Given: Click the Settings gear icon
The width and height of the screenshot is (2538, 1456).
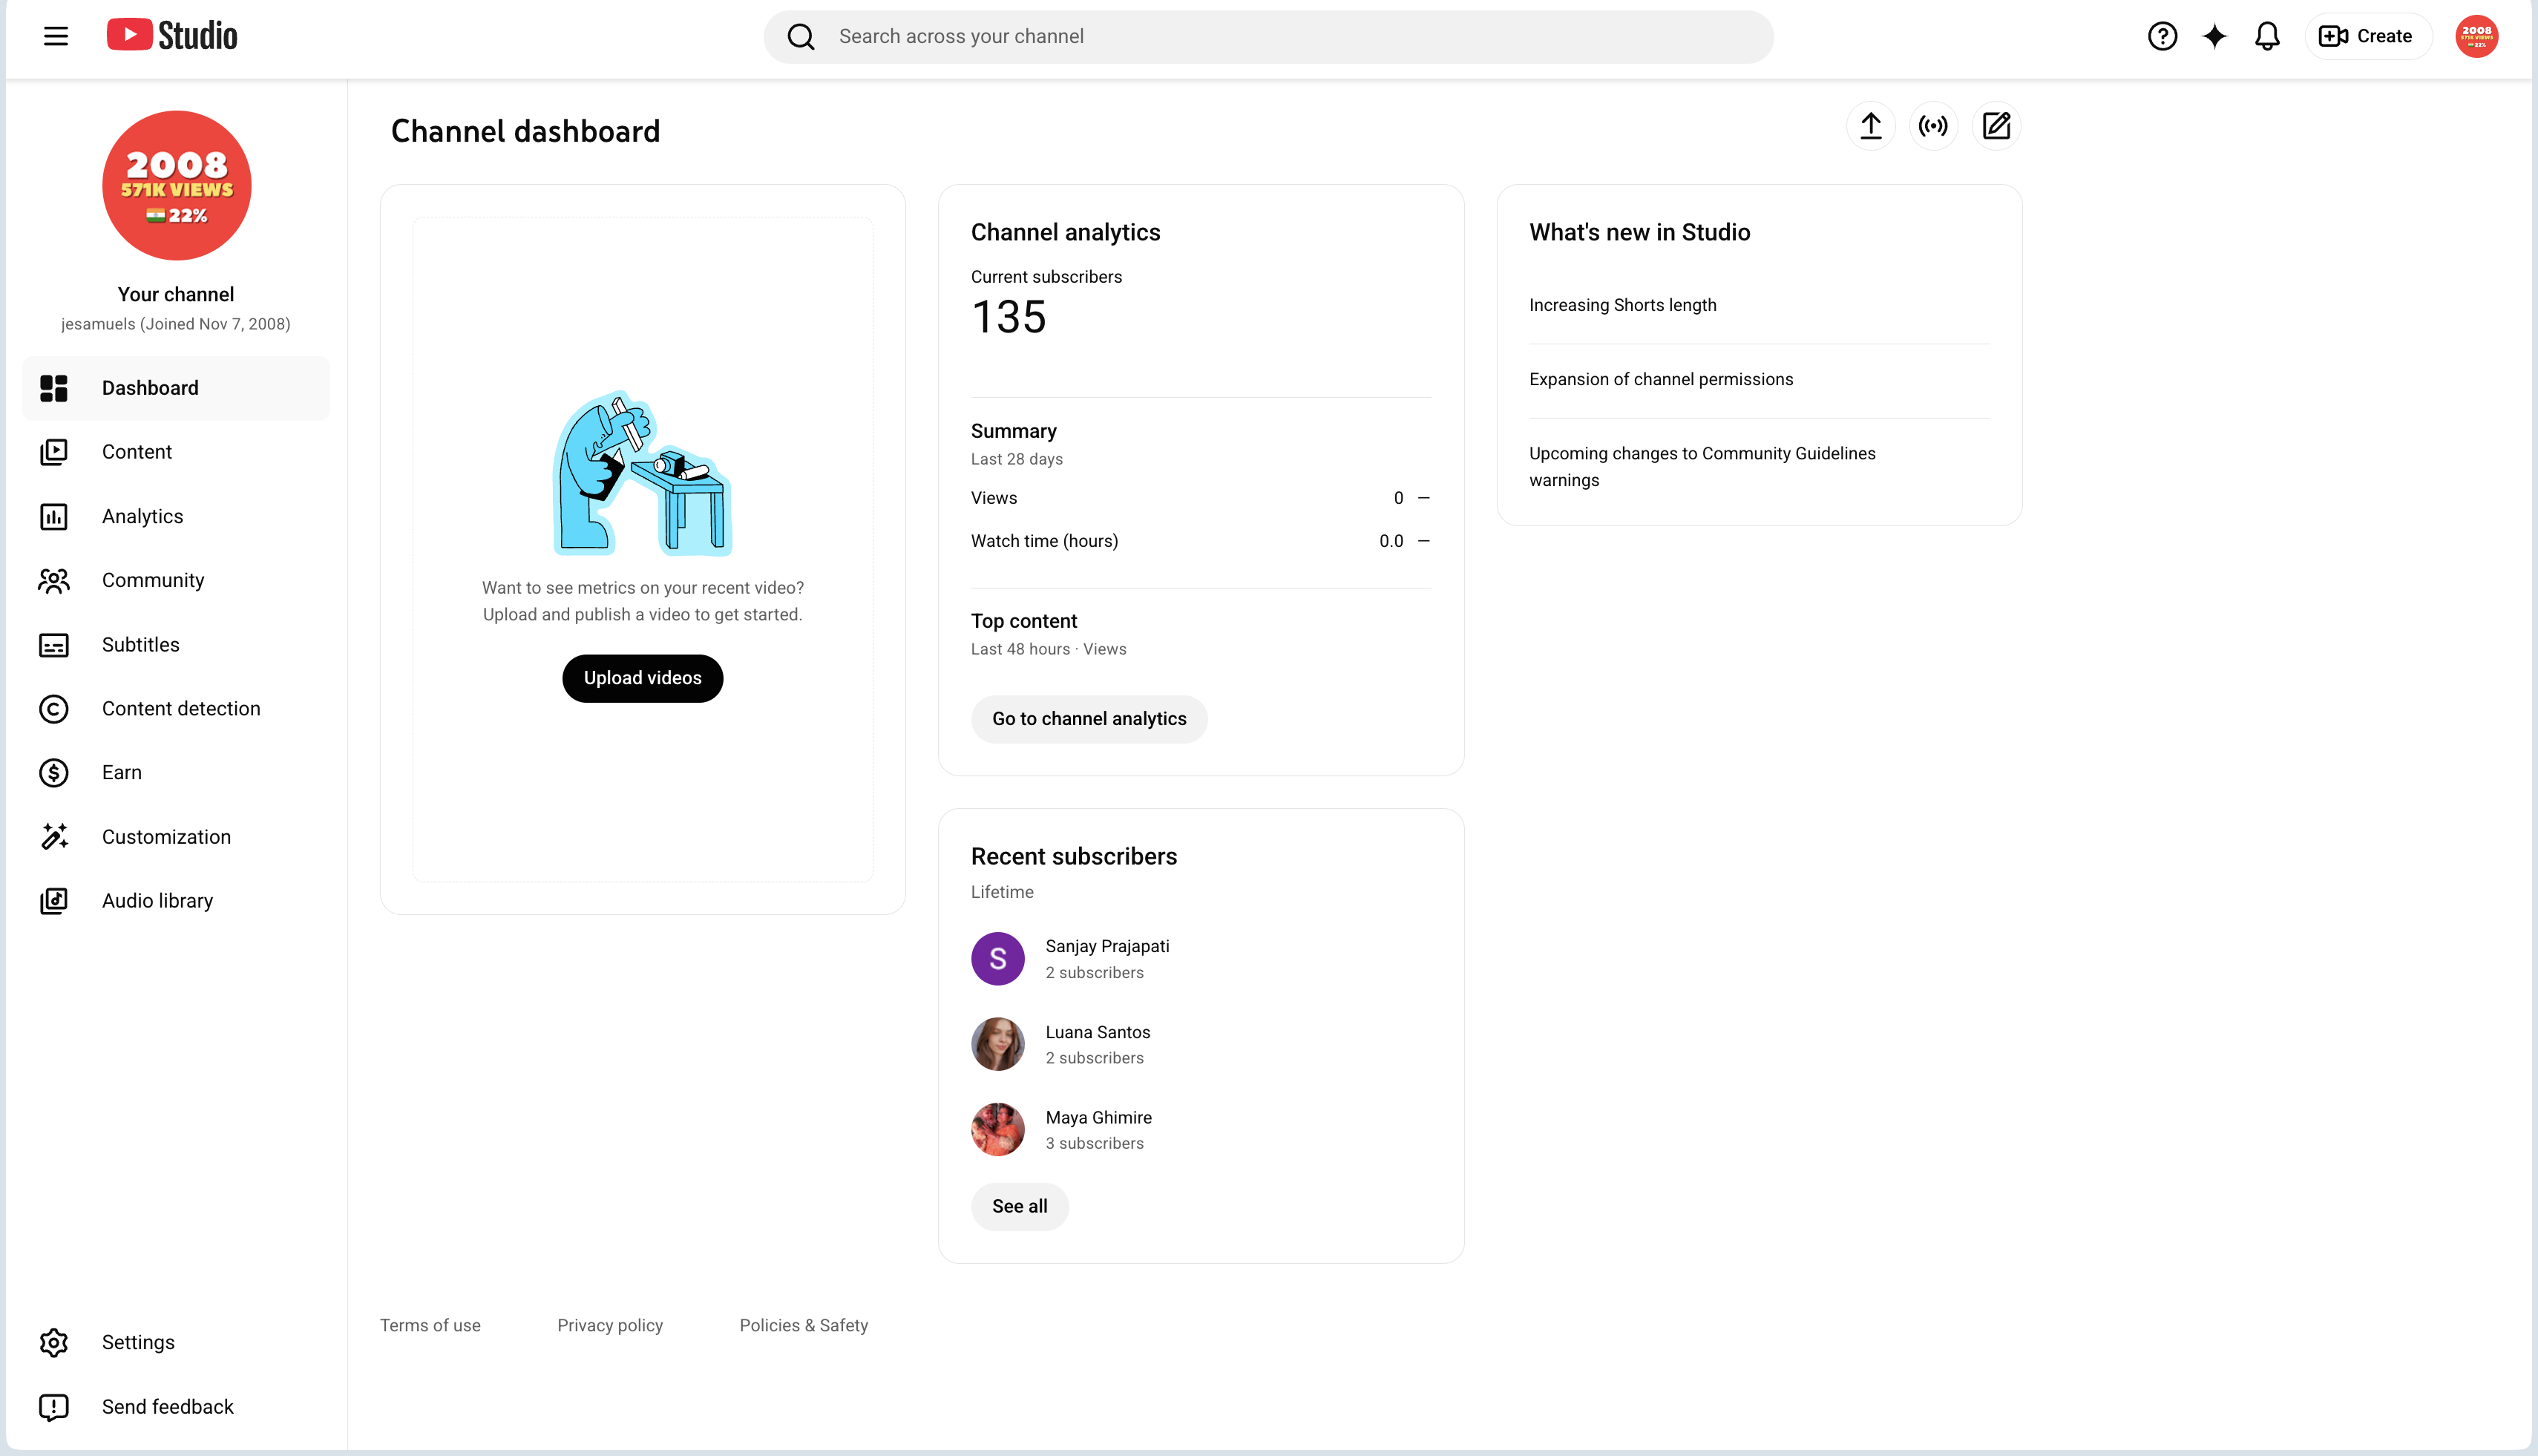Looking at the screenshot, I should pos(54,1342).
